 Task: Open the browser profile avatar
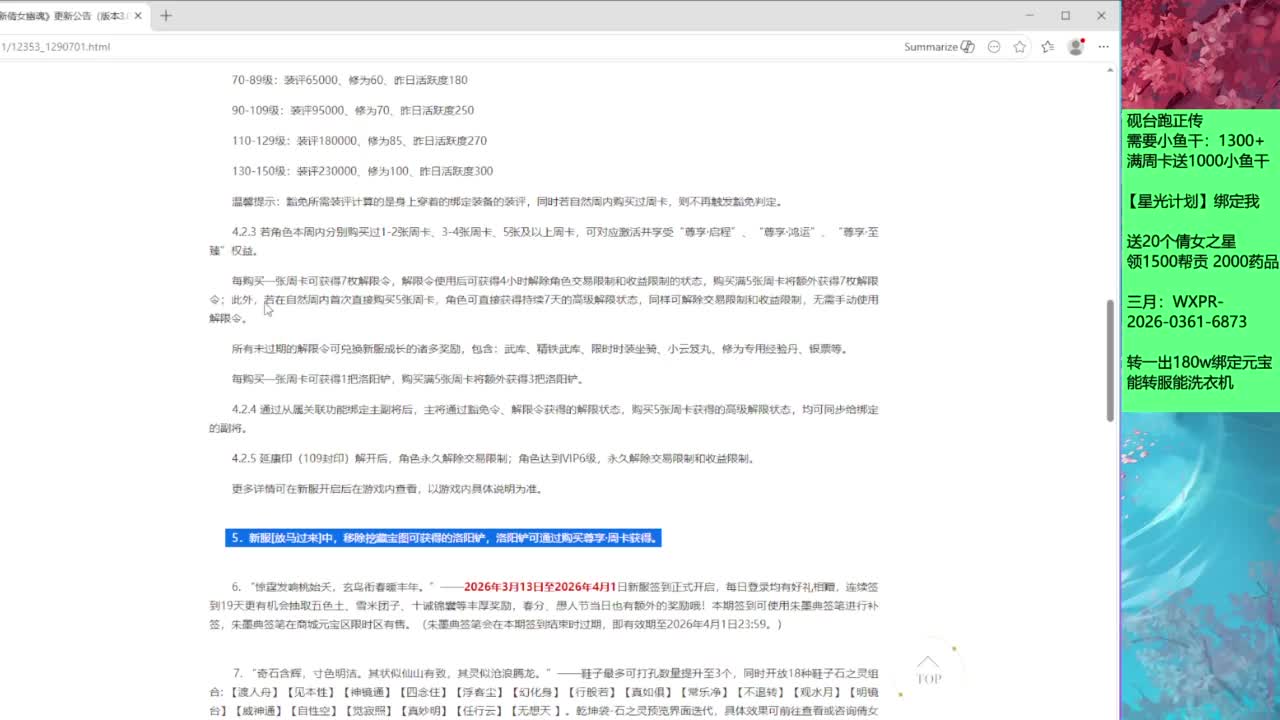point(1076,47)
